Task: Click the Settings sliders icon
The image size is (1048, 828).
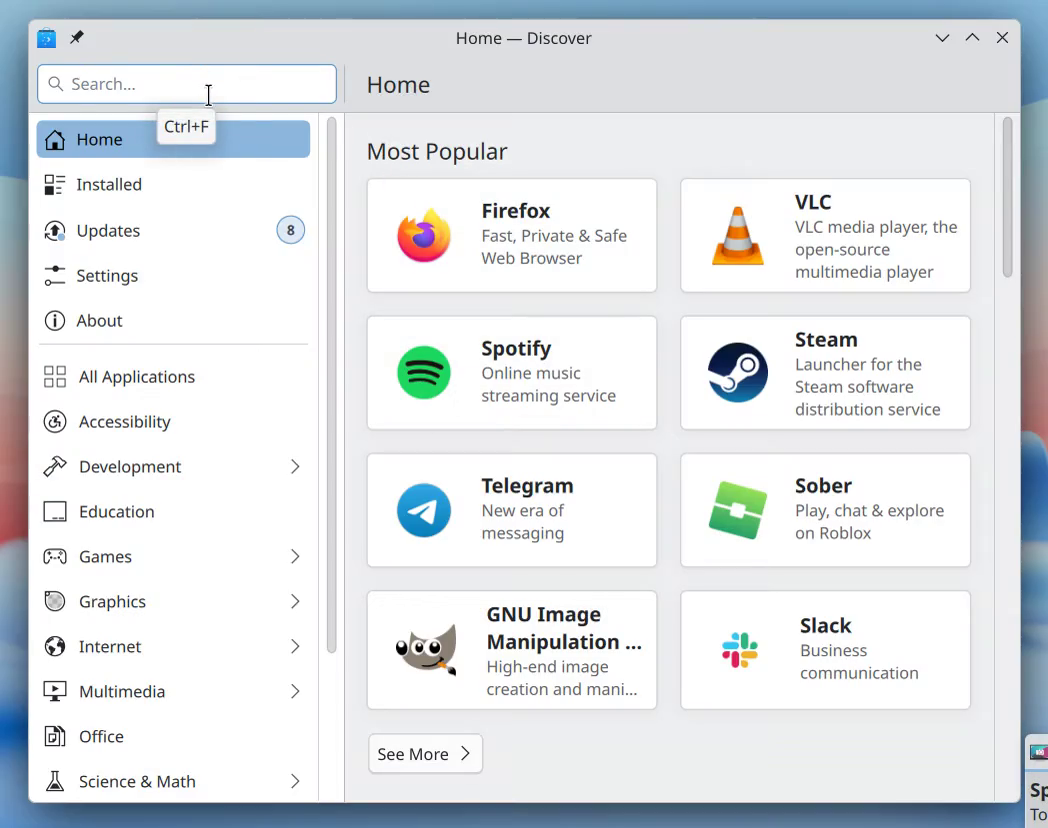Action: [x=55, y=275]
